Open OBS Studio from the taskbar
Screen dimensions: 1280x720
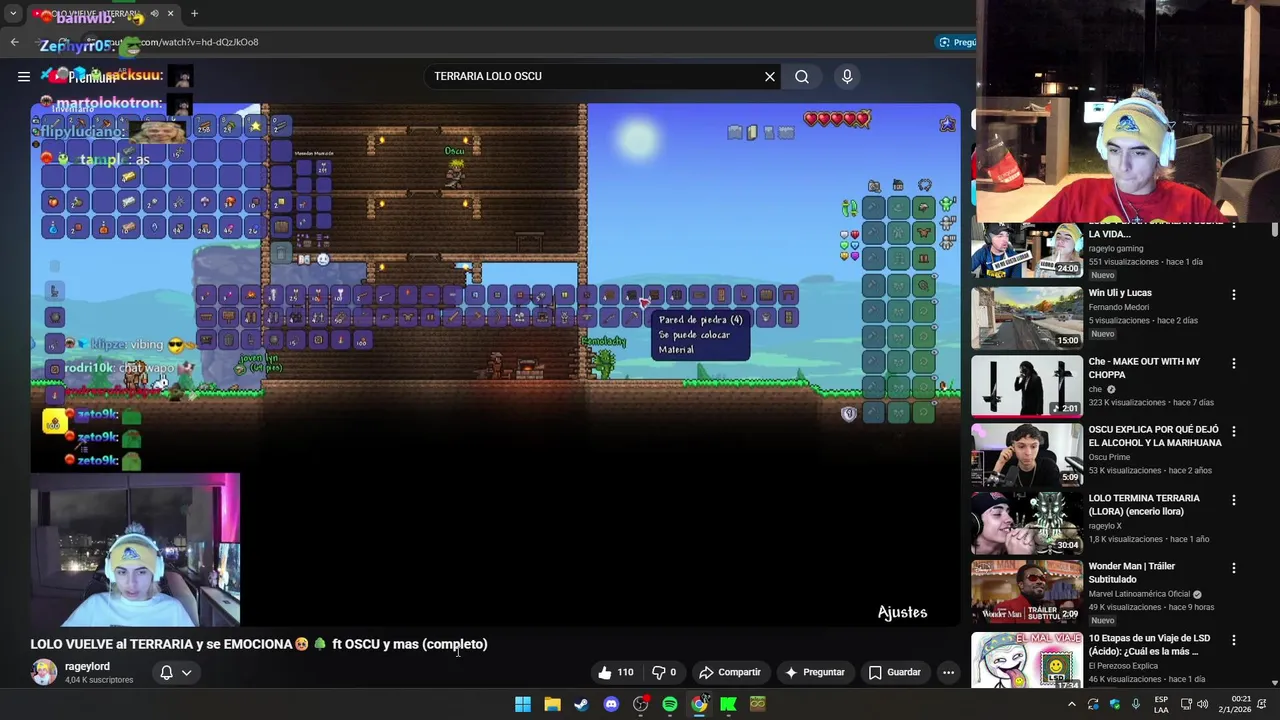click(640, 704)
